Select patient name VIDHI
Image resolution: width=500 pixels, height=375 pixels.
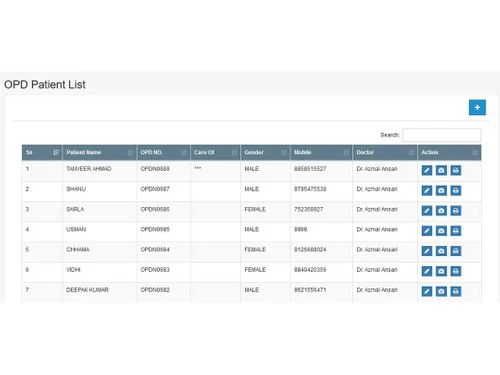(x=73, y=270)
